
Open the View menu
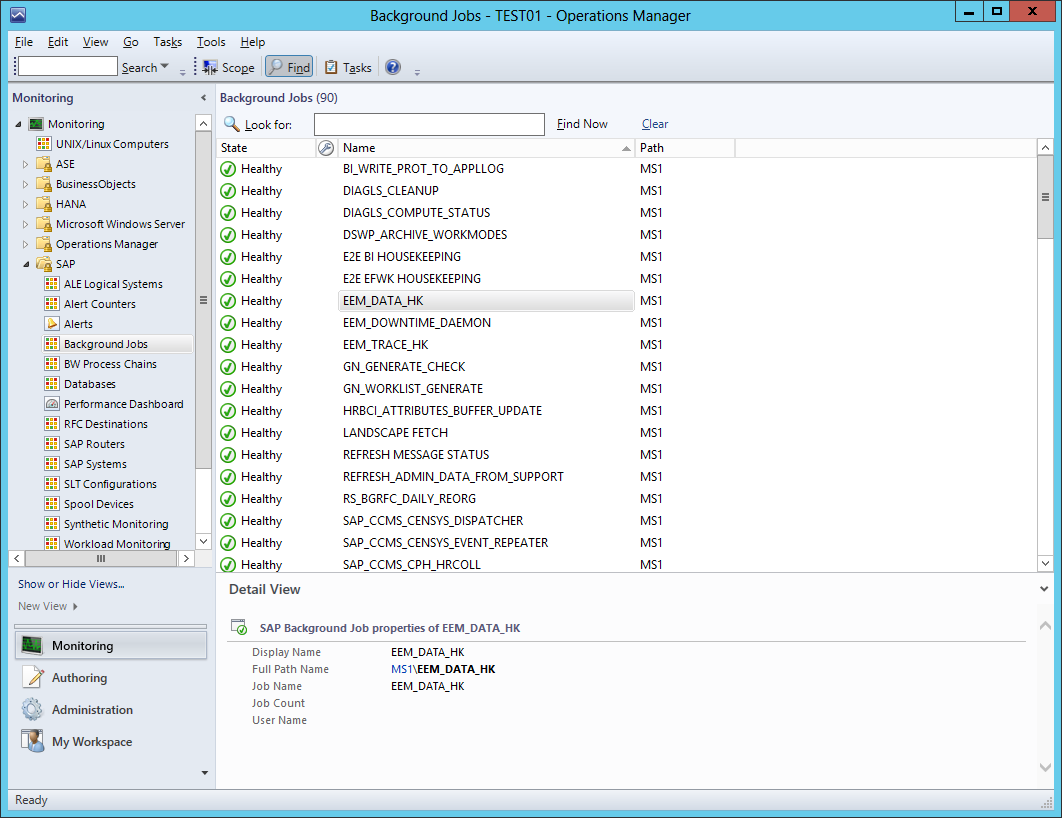pyautogui.click(x=95, y=42)
